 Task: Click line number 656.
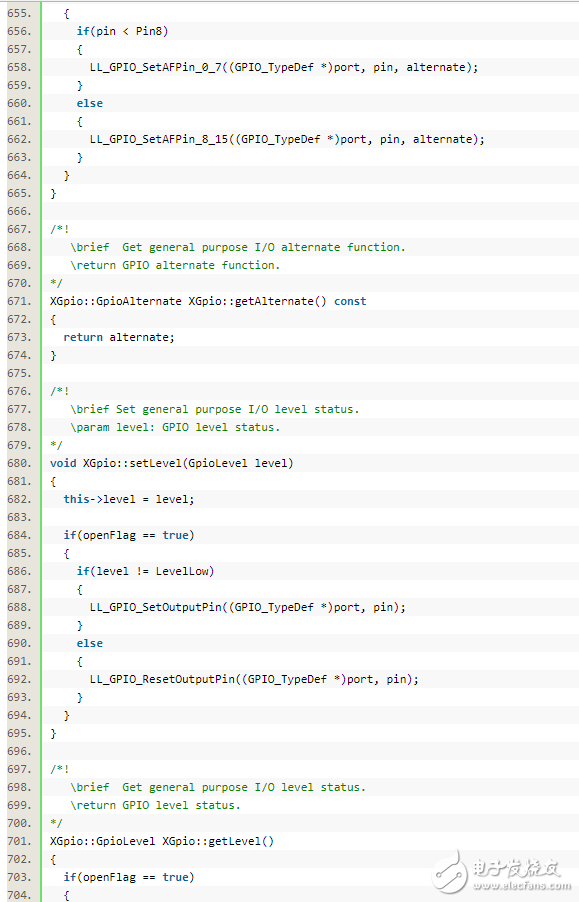(x=19, y=31)
